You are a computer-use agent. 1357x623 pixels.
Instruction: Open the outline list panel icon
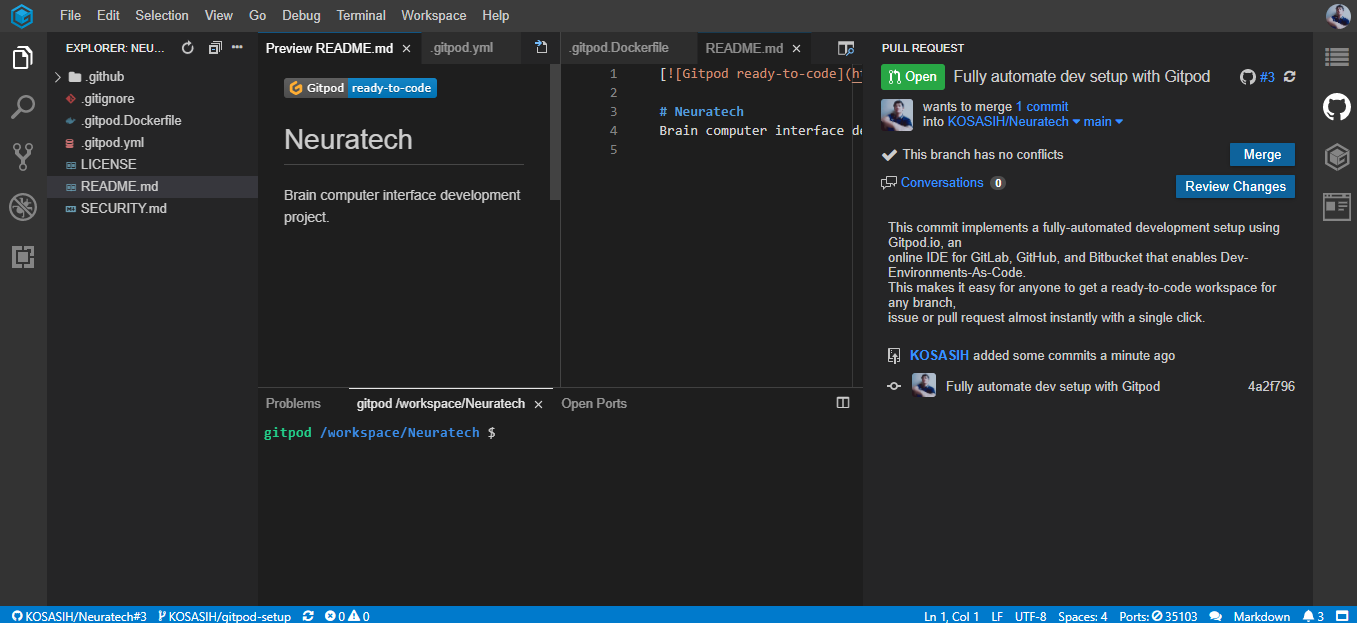1336,57
